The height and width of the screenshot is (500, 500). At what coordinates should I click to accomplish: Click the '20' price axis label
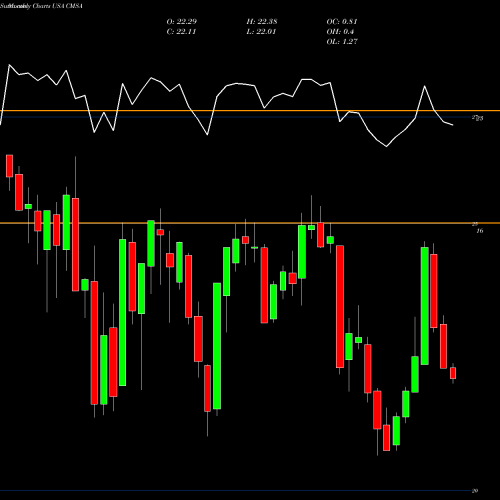tap(475, 491)
